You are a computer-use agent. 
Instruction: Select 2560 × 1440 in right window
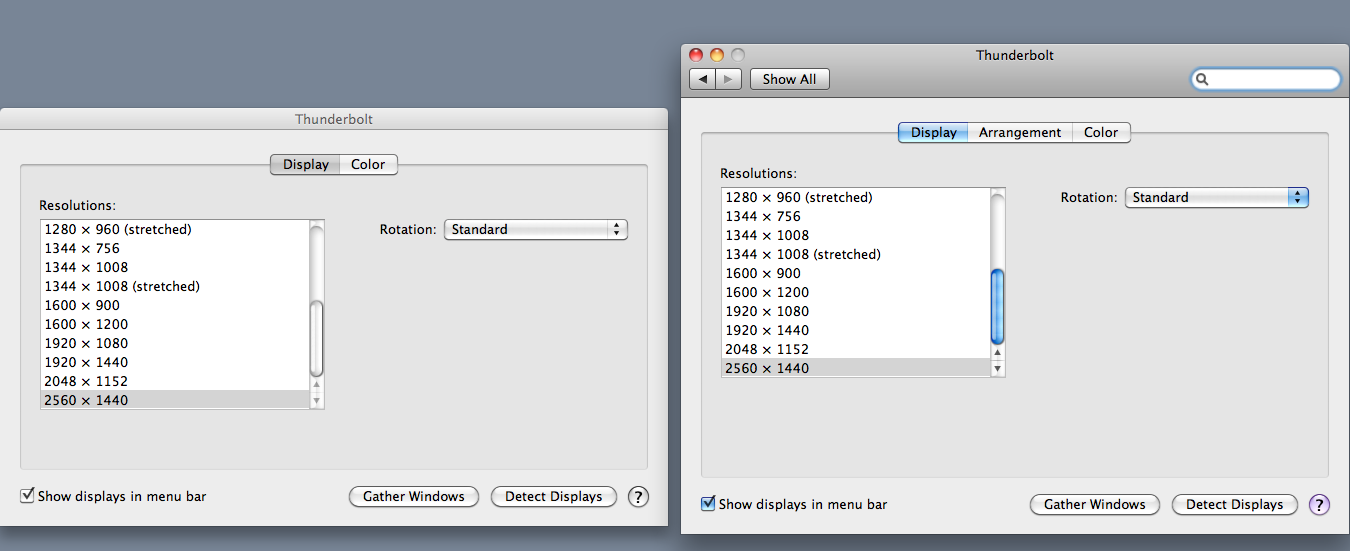pyautogui.click(x=856, y=369)
